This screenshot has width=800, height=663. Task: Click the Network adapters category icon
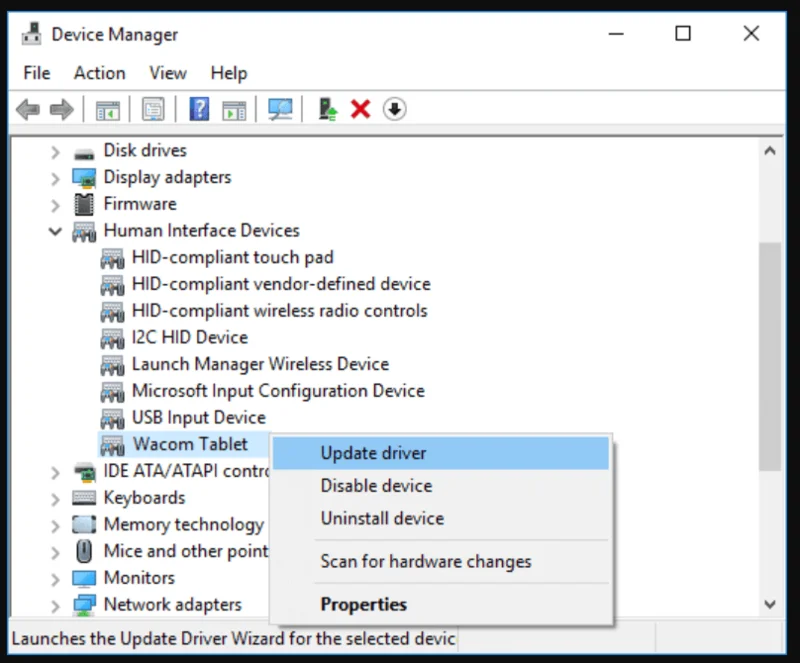(x=84, y=605)
